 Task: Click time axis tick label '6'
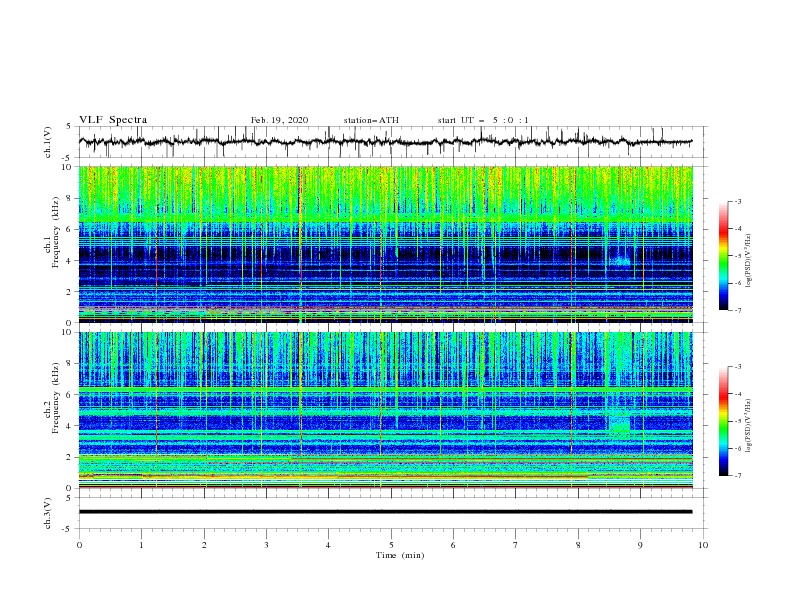[x=453, y=545]
